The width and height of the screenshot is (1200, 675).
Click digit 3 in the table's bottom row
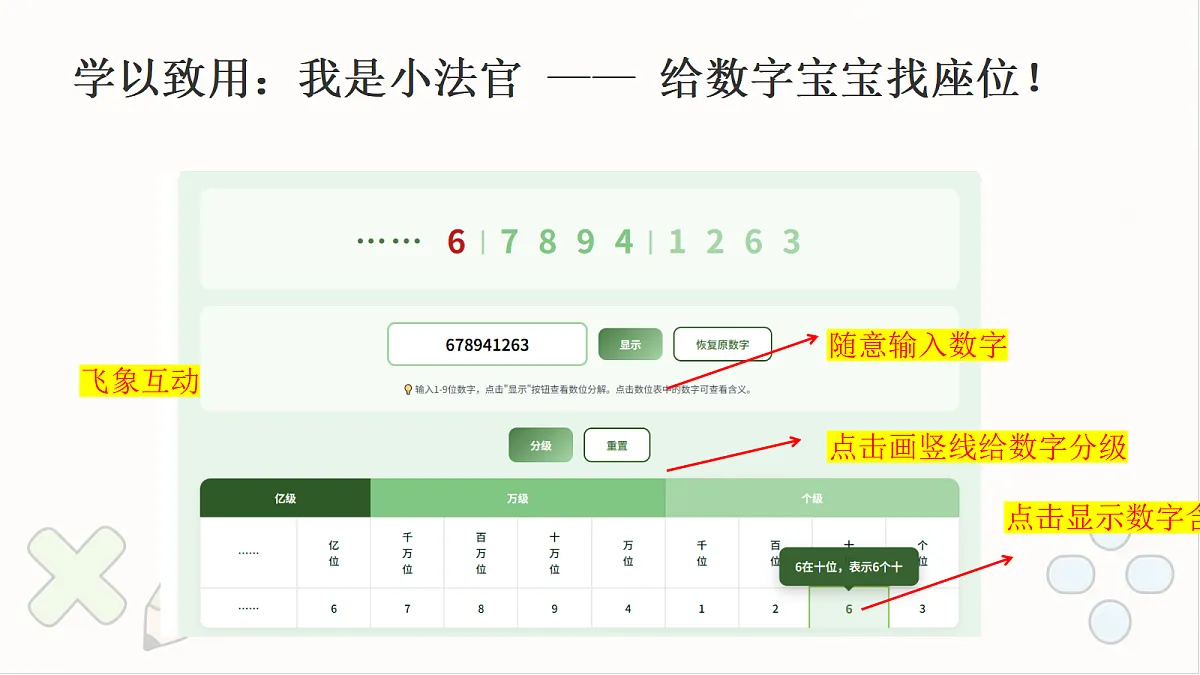point(922,609)
